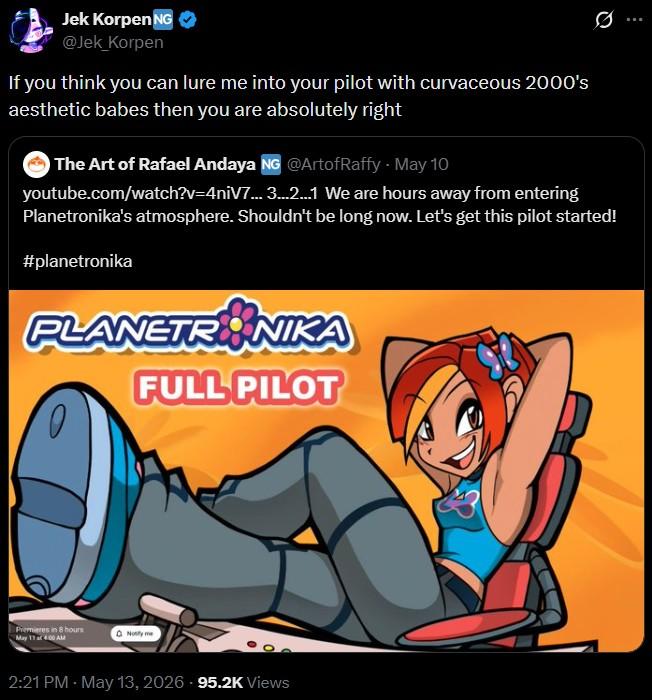Viewport: 652px width, 700px height.
Task: Click the Premieres in 8 hours label
Action: (x=50, y=629)
